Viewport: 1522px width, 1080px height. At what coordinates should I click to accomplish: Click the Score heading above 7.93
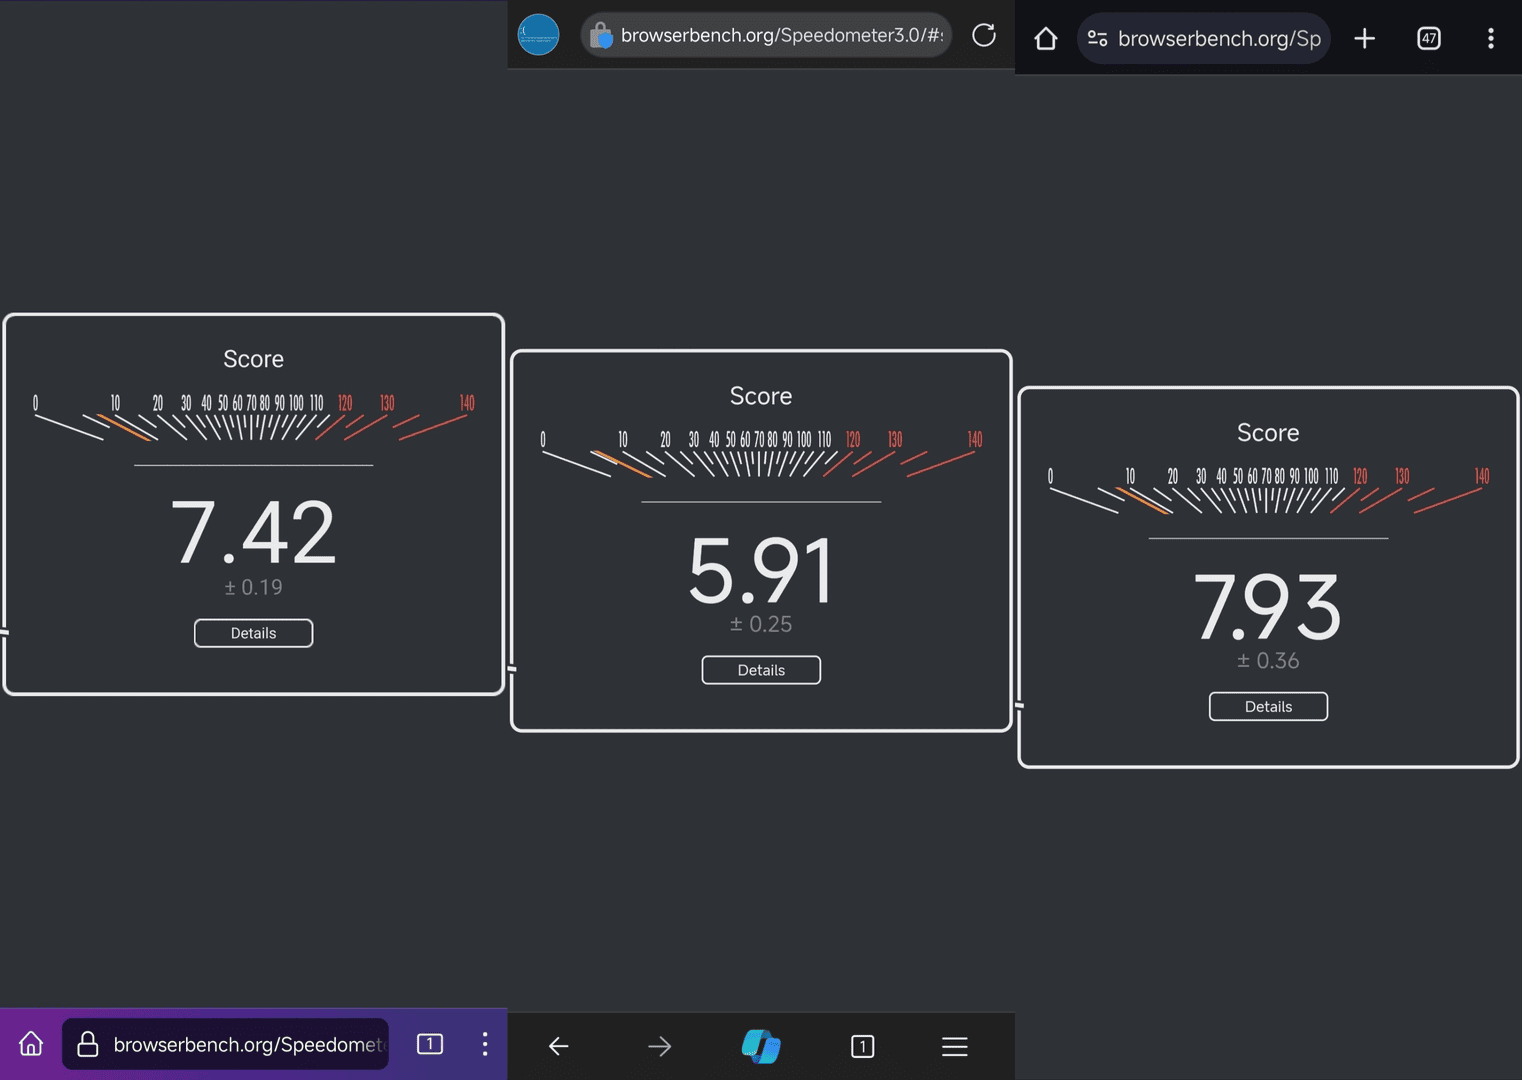coord(1268,433)
